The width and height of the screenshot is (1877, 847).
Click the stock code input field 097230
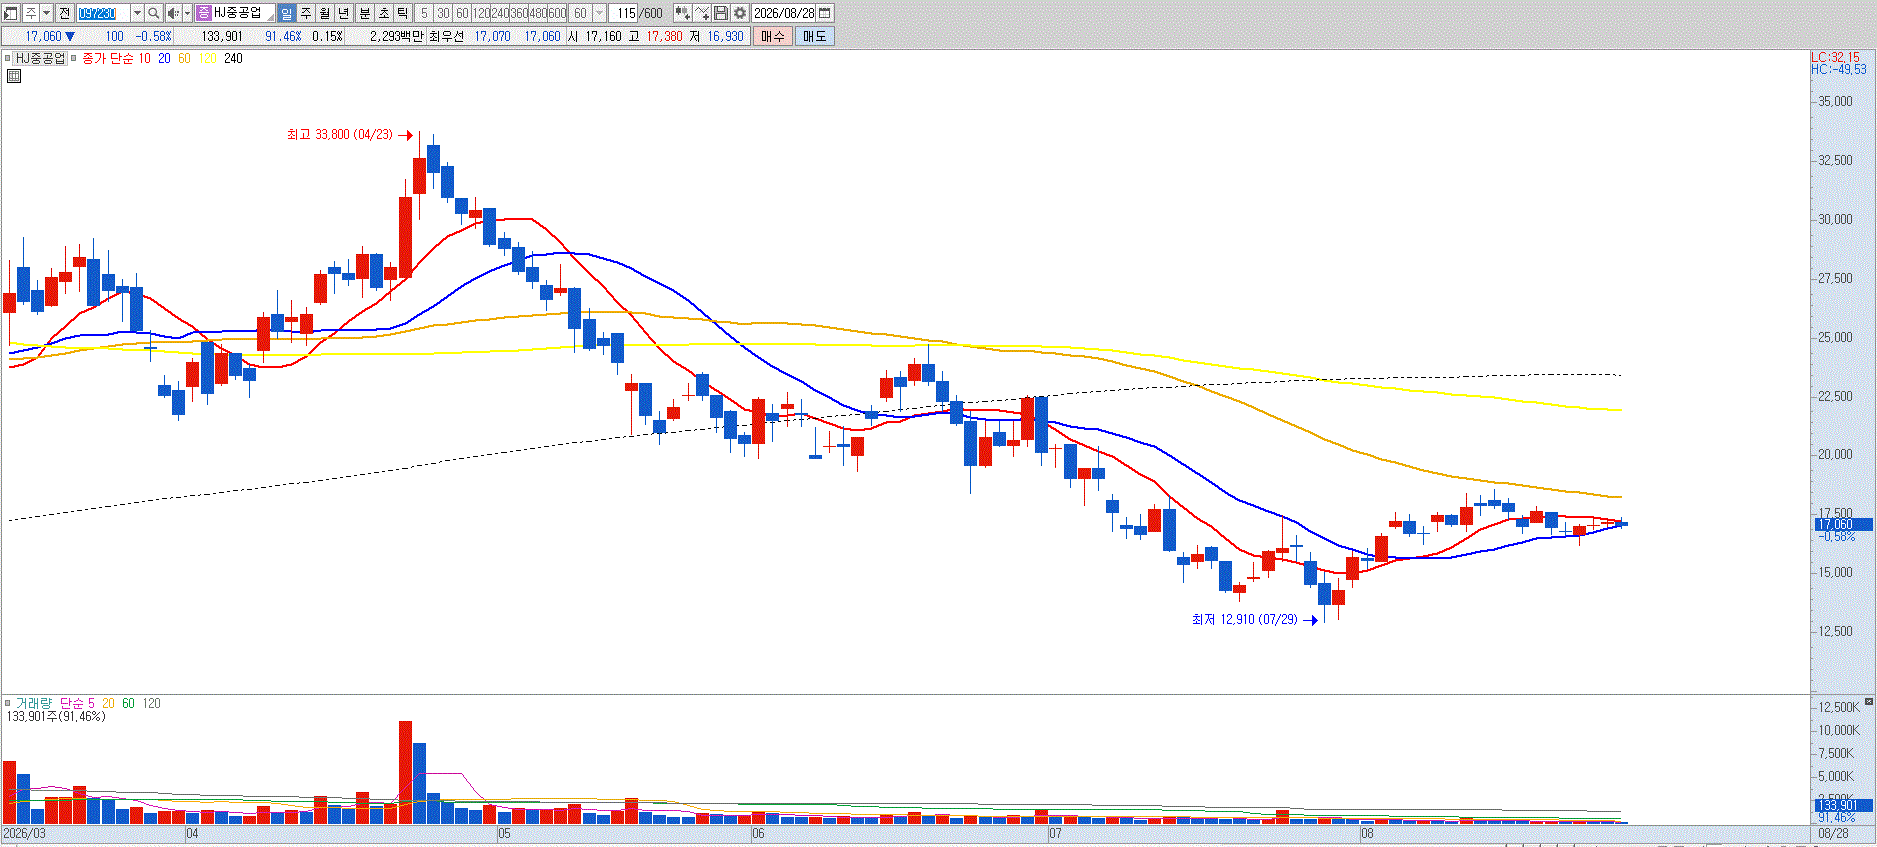pyautogui.click(x=104, y=13)
